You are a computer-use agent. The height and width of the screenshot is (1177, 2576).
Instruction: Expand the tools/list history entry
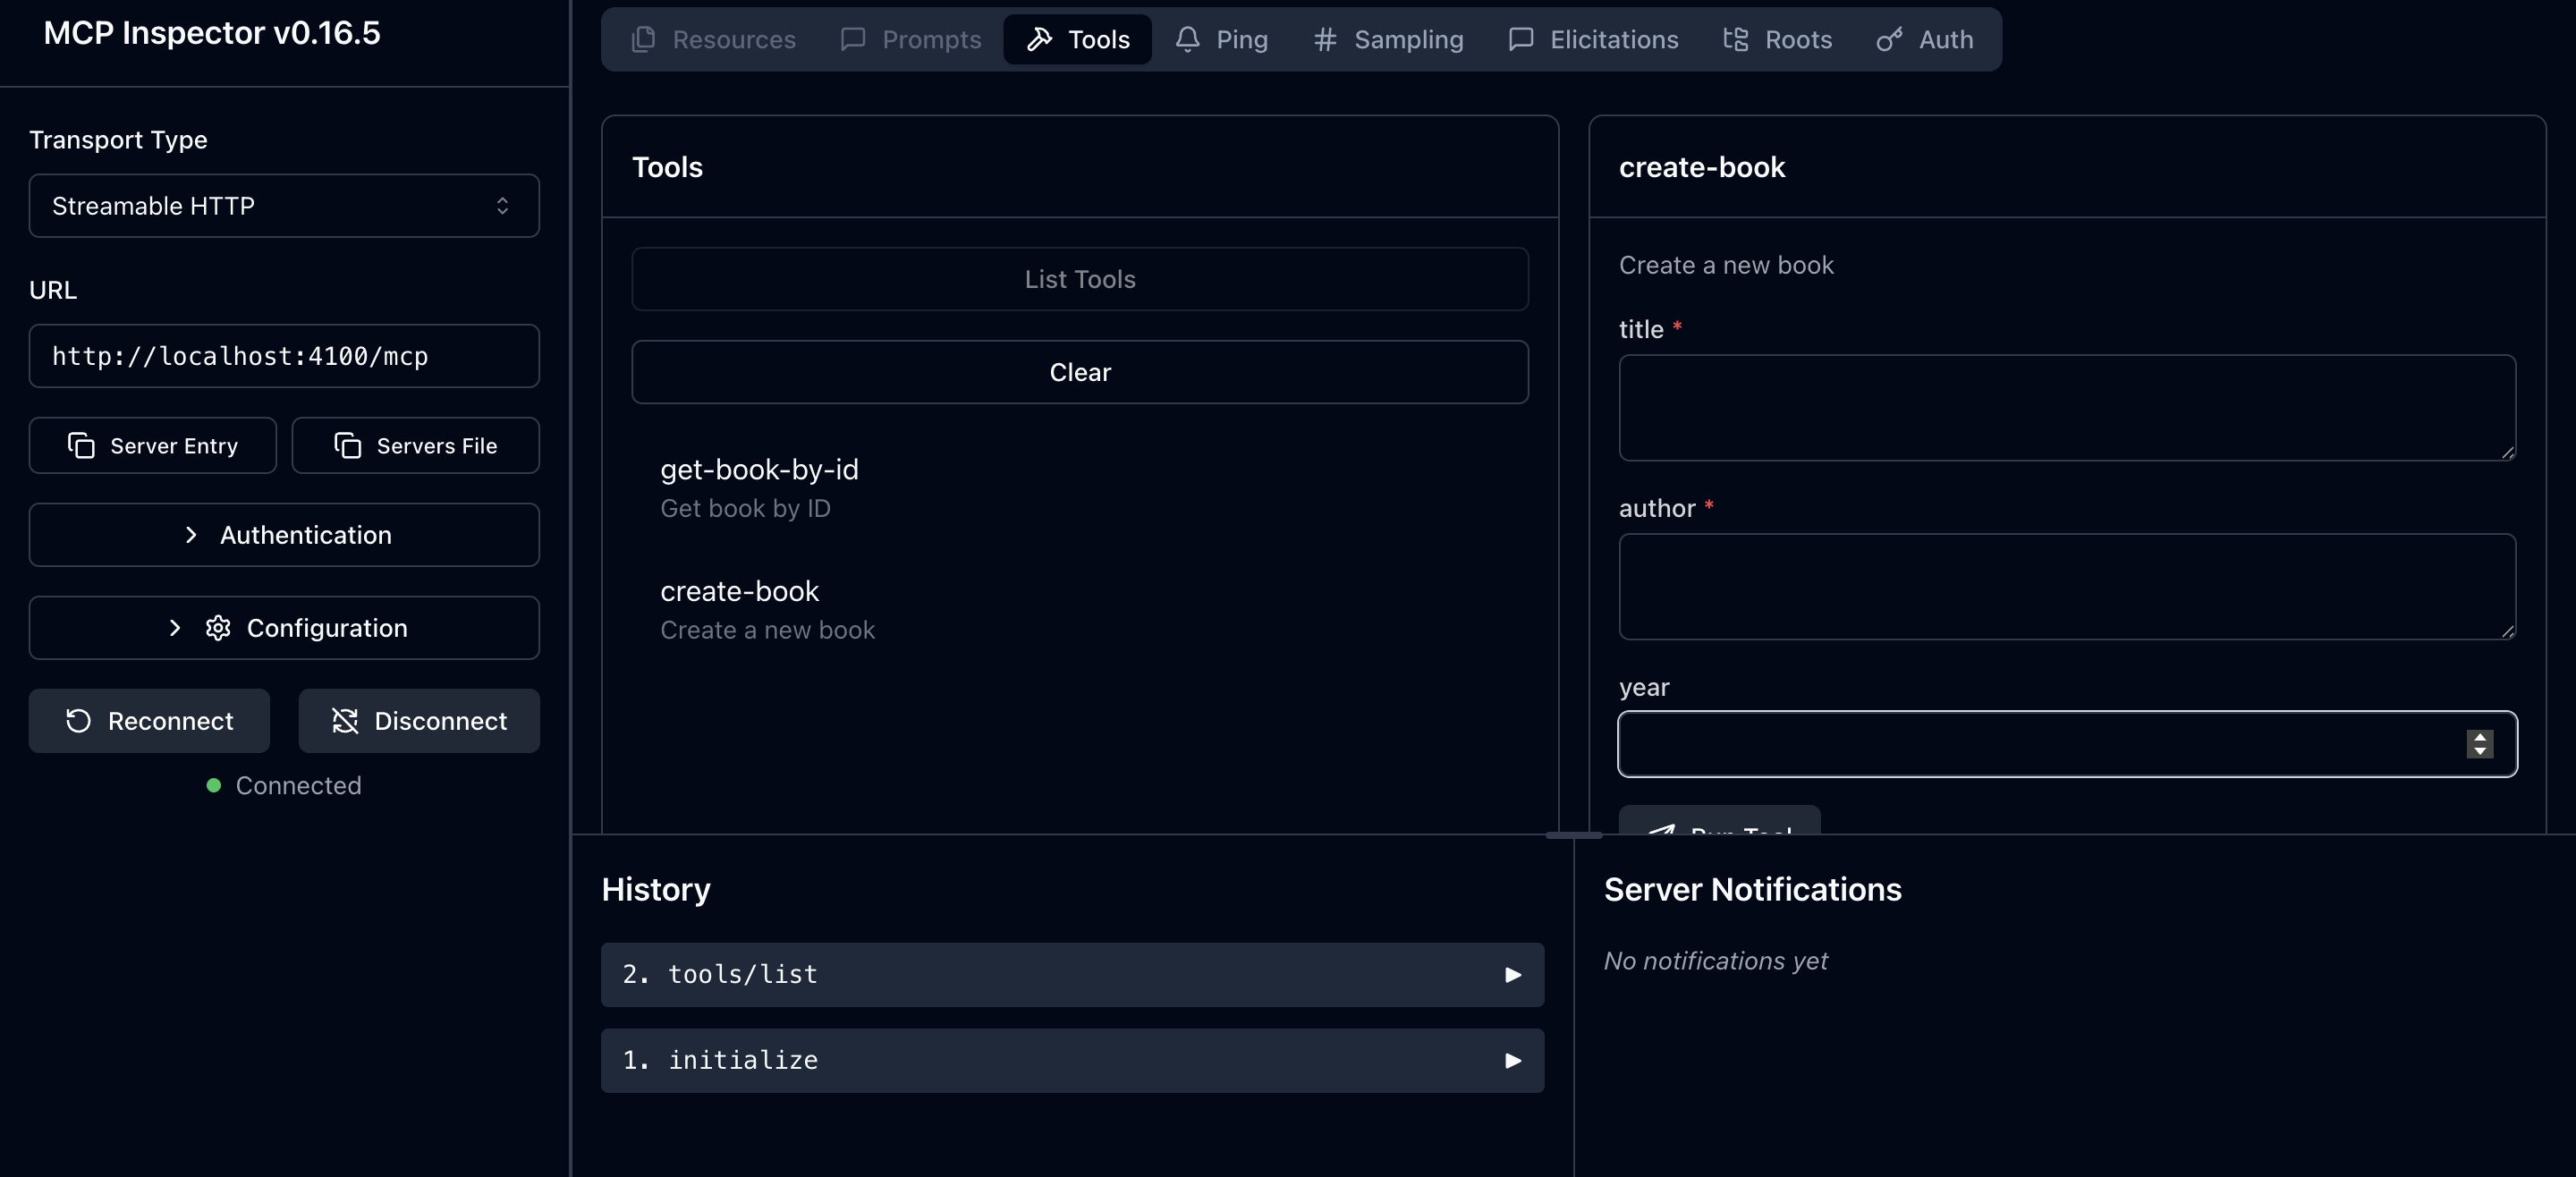1073,975
